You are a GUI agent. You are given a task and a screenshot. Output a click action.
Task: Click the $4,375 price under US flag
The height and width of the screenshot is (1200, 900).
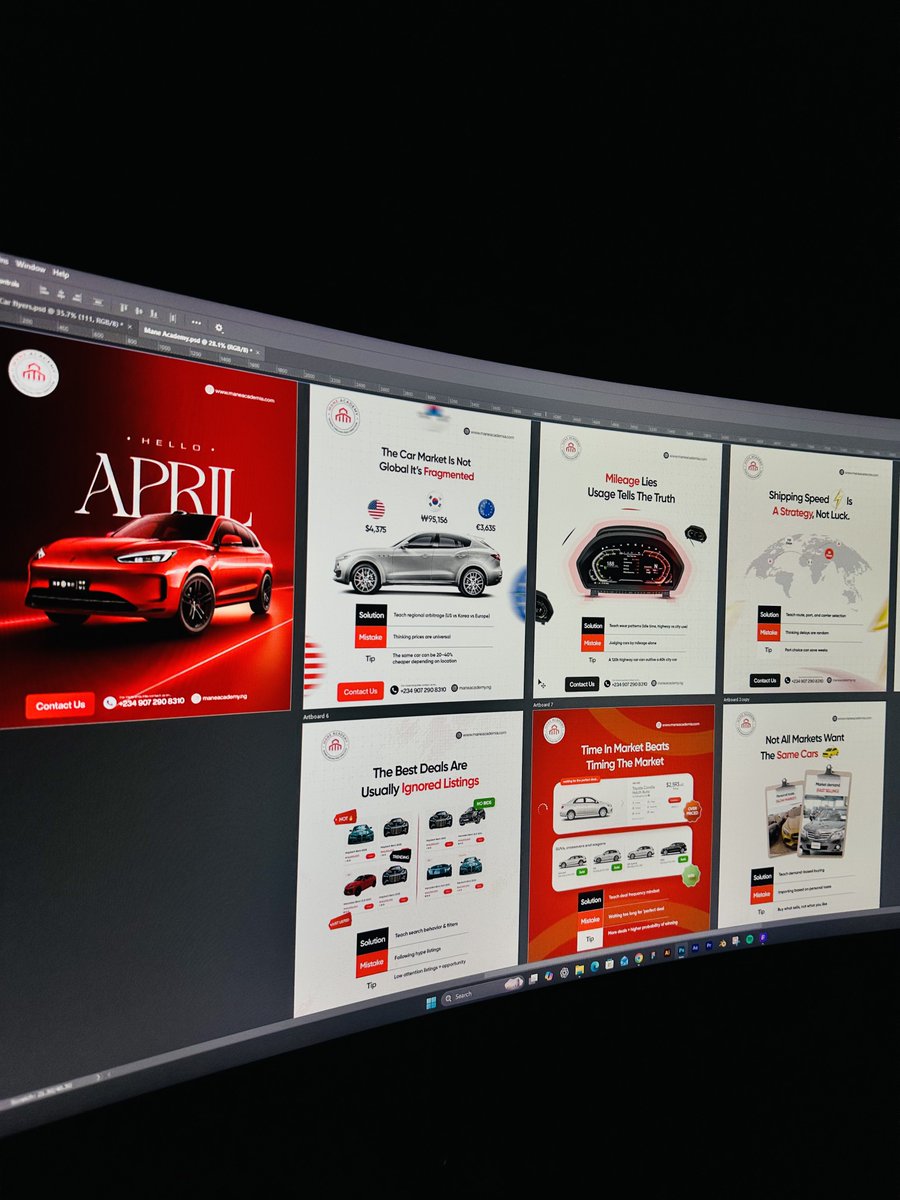(376, 529)
